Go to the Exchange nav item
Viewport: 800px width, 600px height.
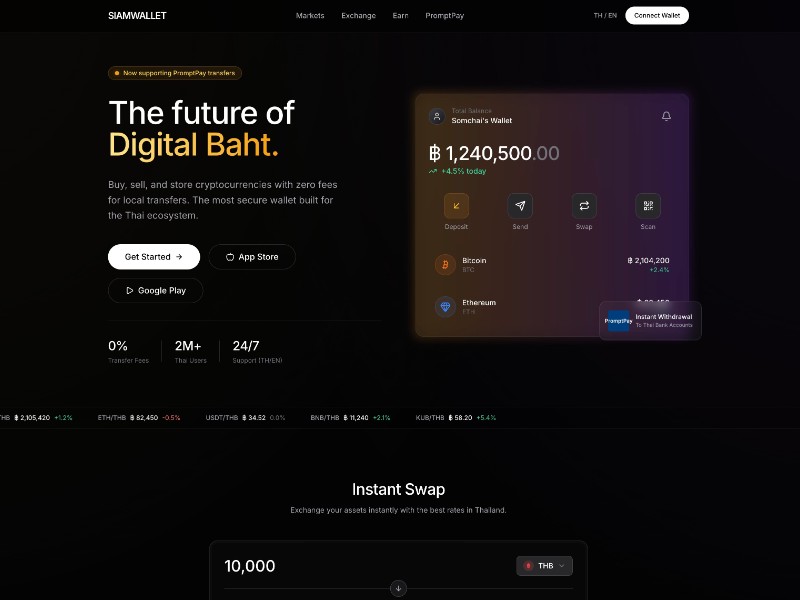tap(358, 16)
